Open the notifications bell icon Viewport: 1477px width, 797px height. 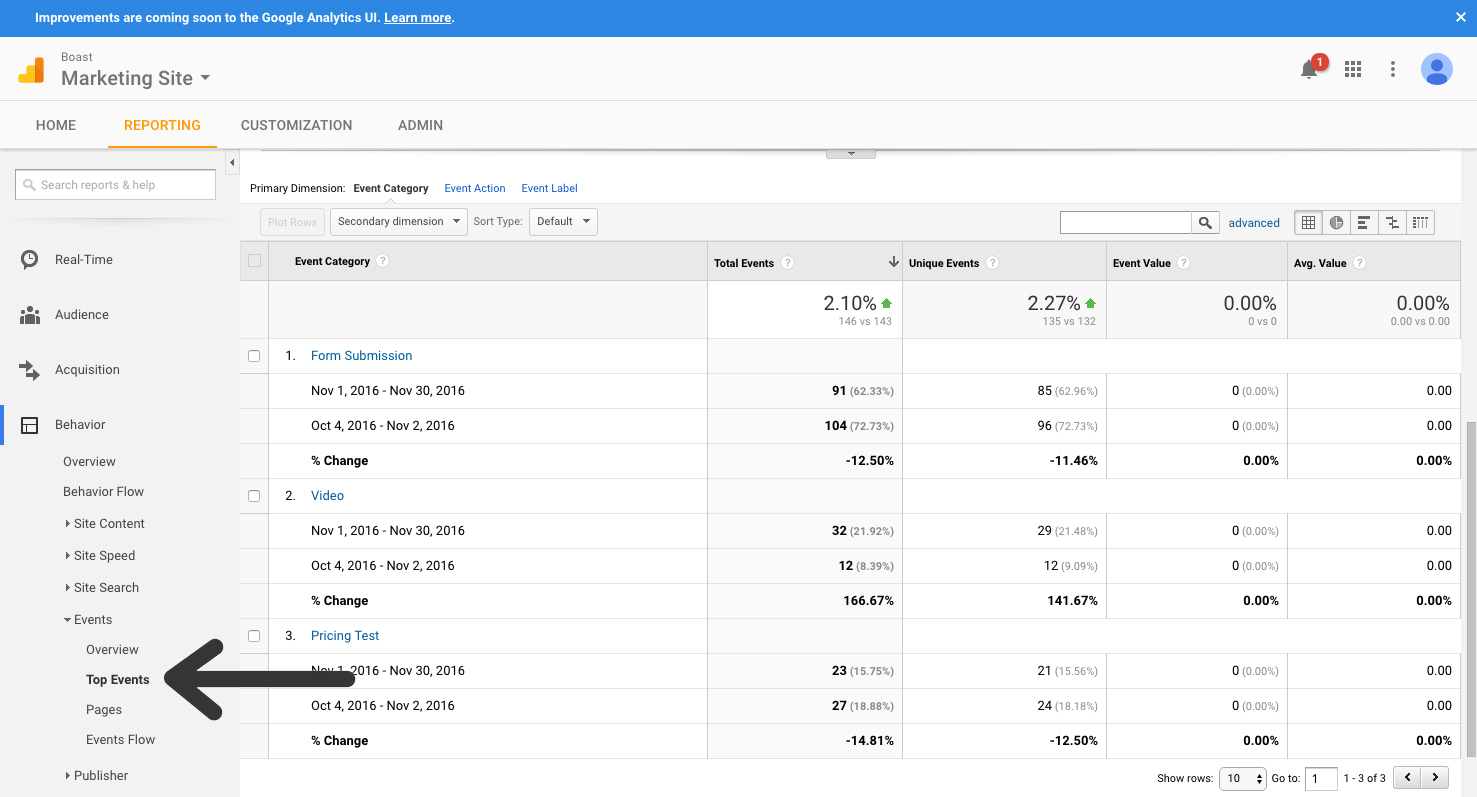(1309, 69)
